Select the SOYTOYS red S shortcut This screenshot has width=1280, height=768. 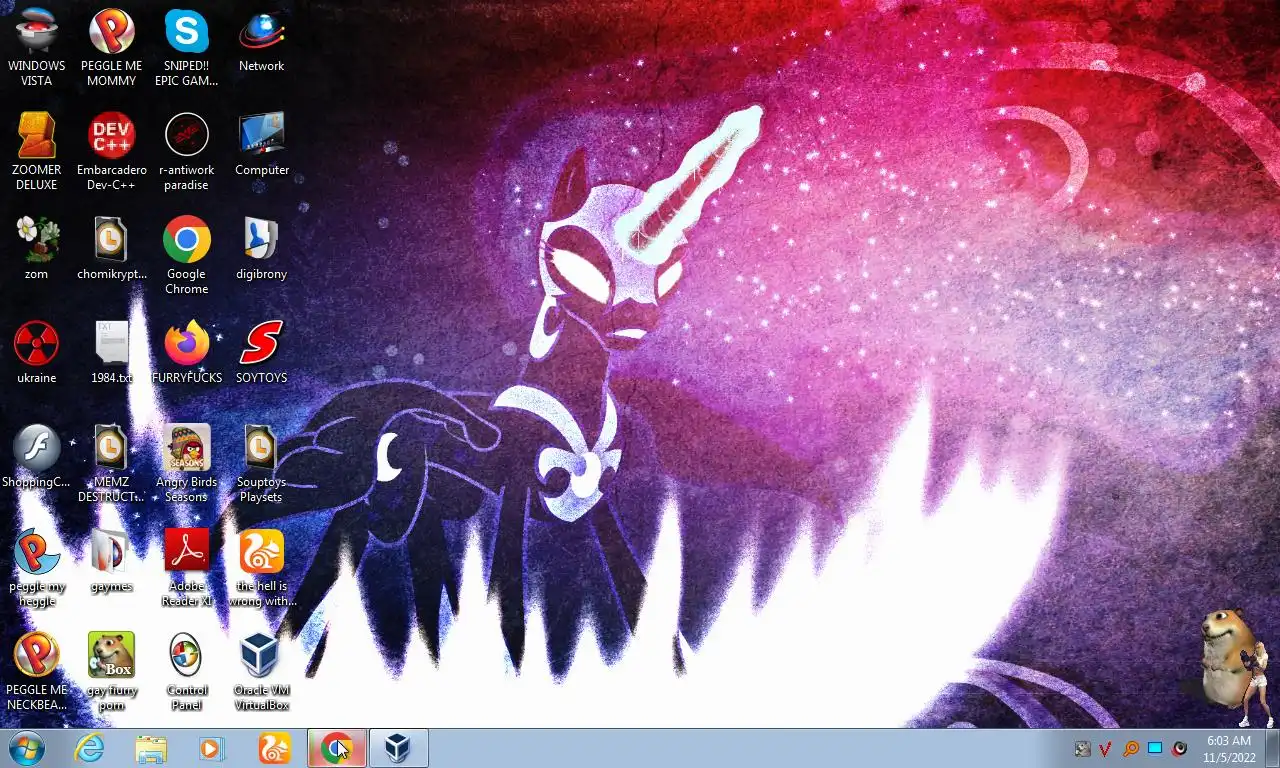262,352
